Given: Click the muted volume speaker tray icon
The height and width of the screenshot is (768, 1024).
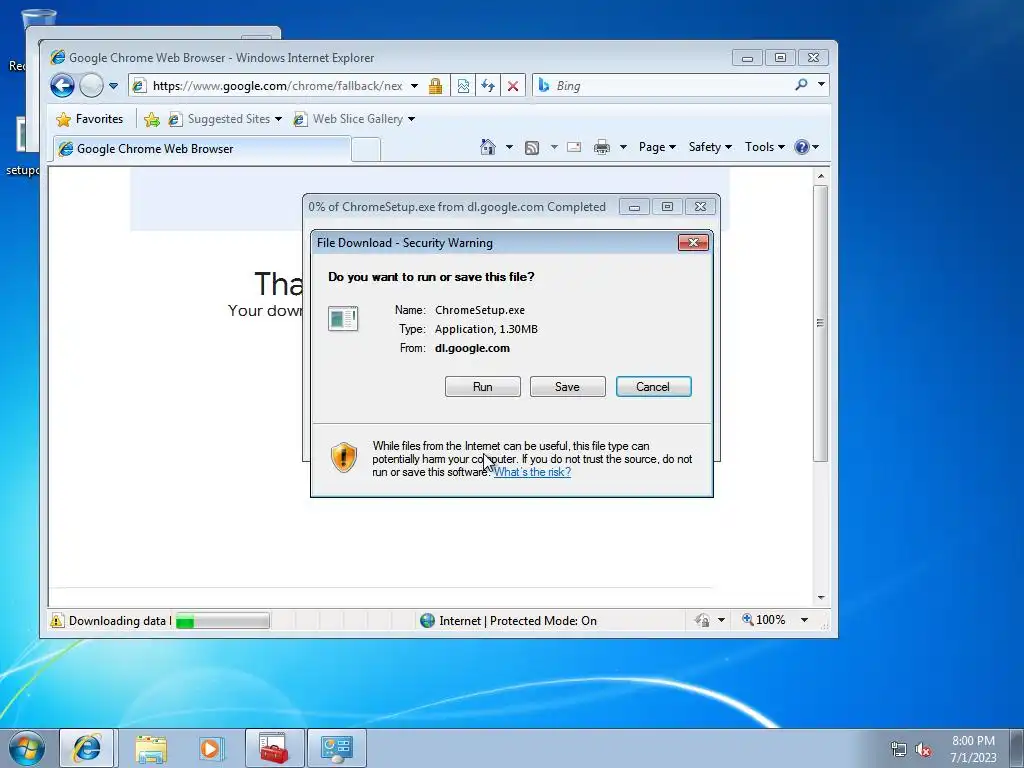Looking at the screenshot, I should pyautogui.click(x=923, y=750).
